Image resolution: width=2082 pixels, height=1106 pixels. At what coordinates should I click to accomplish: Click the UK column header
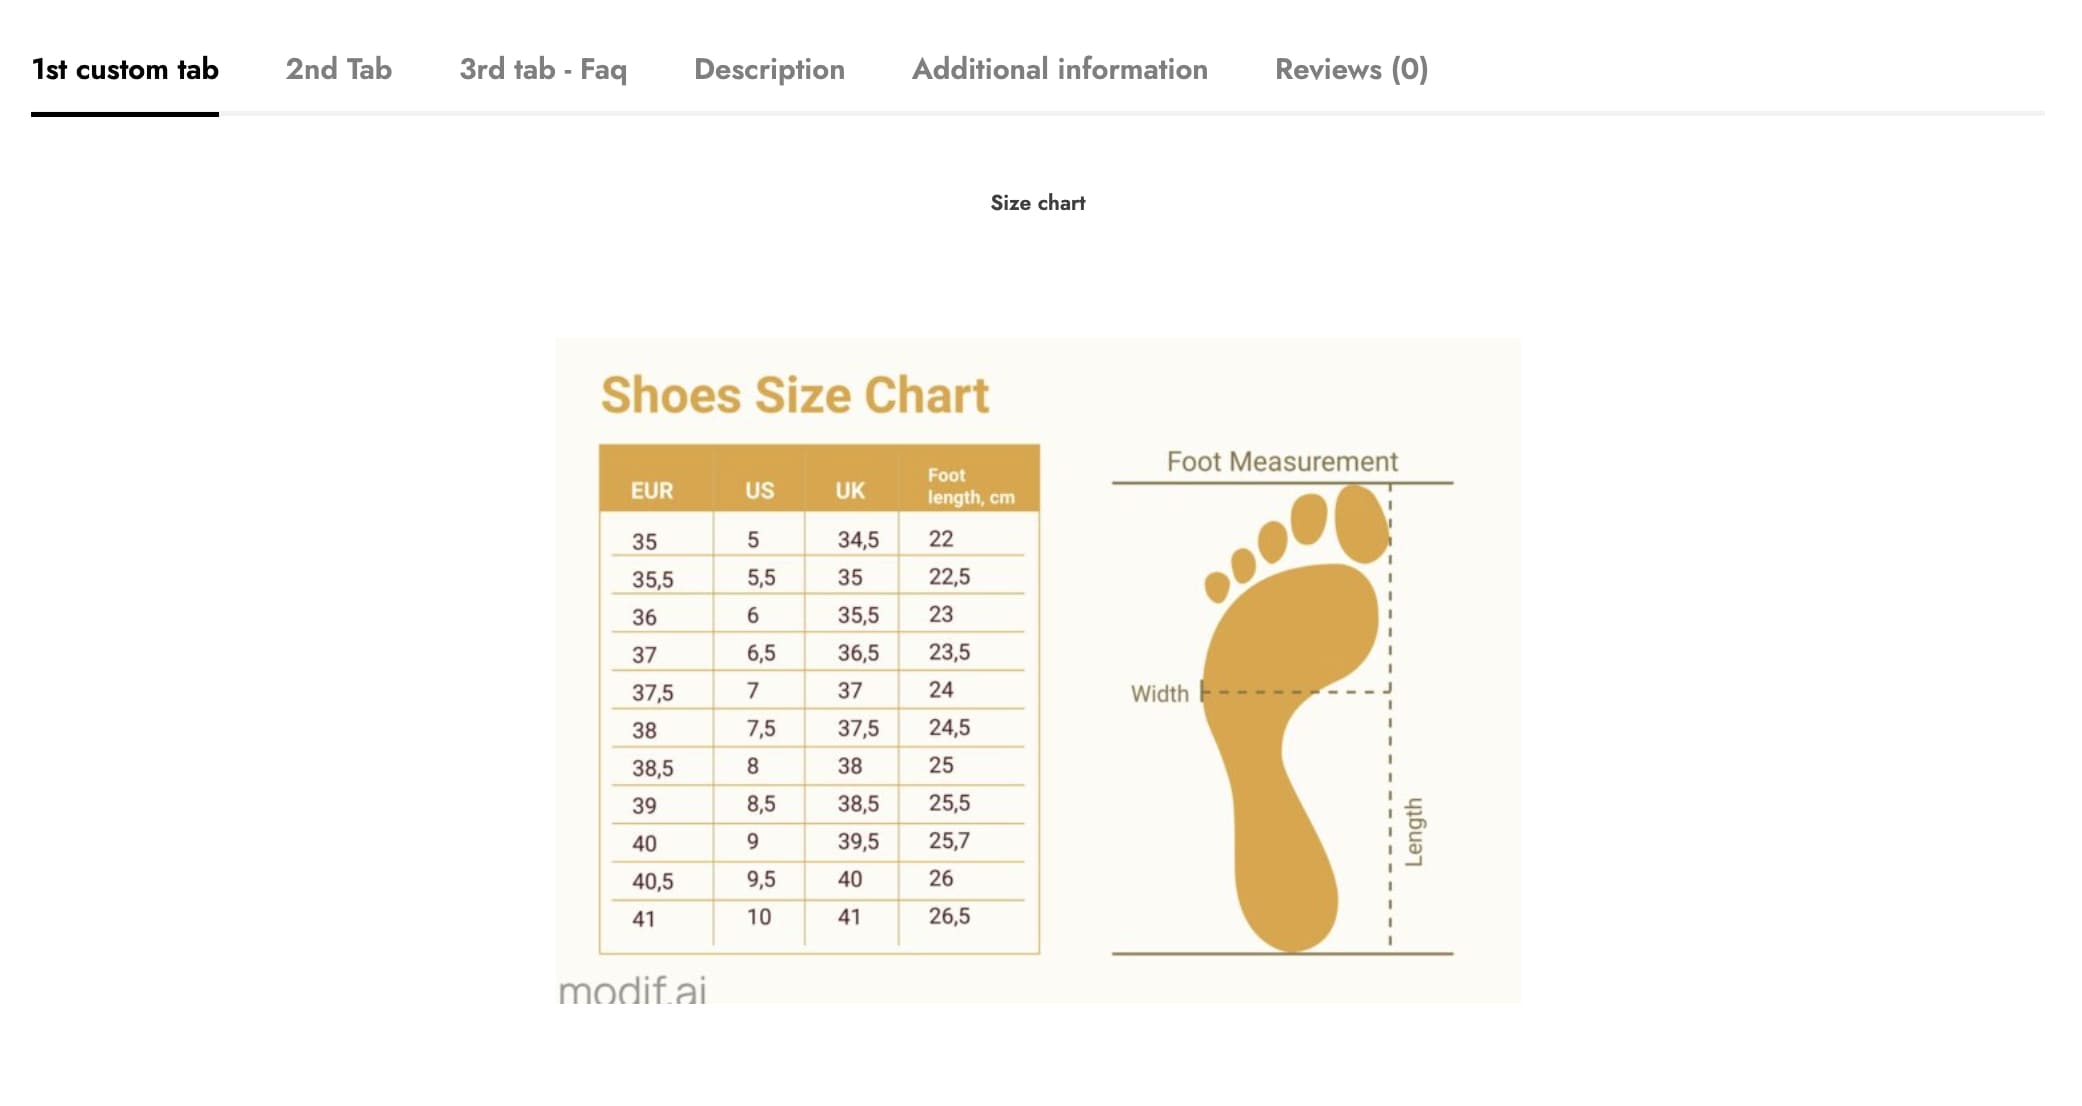point(850,490)
